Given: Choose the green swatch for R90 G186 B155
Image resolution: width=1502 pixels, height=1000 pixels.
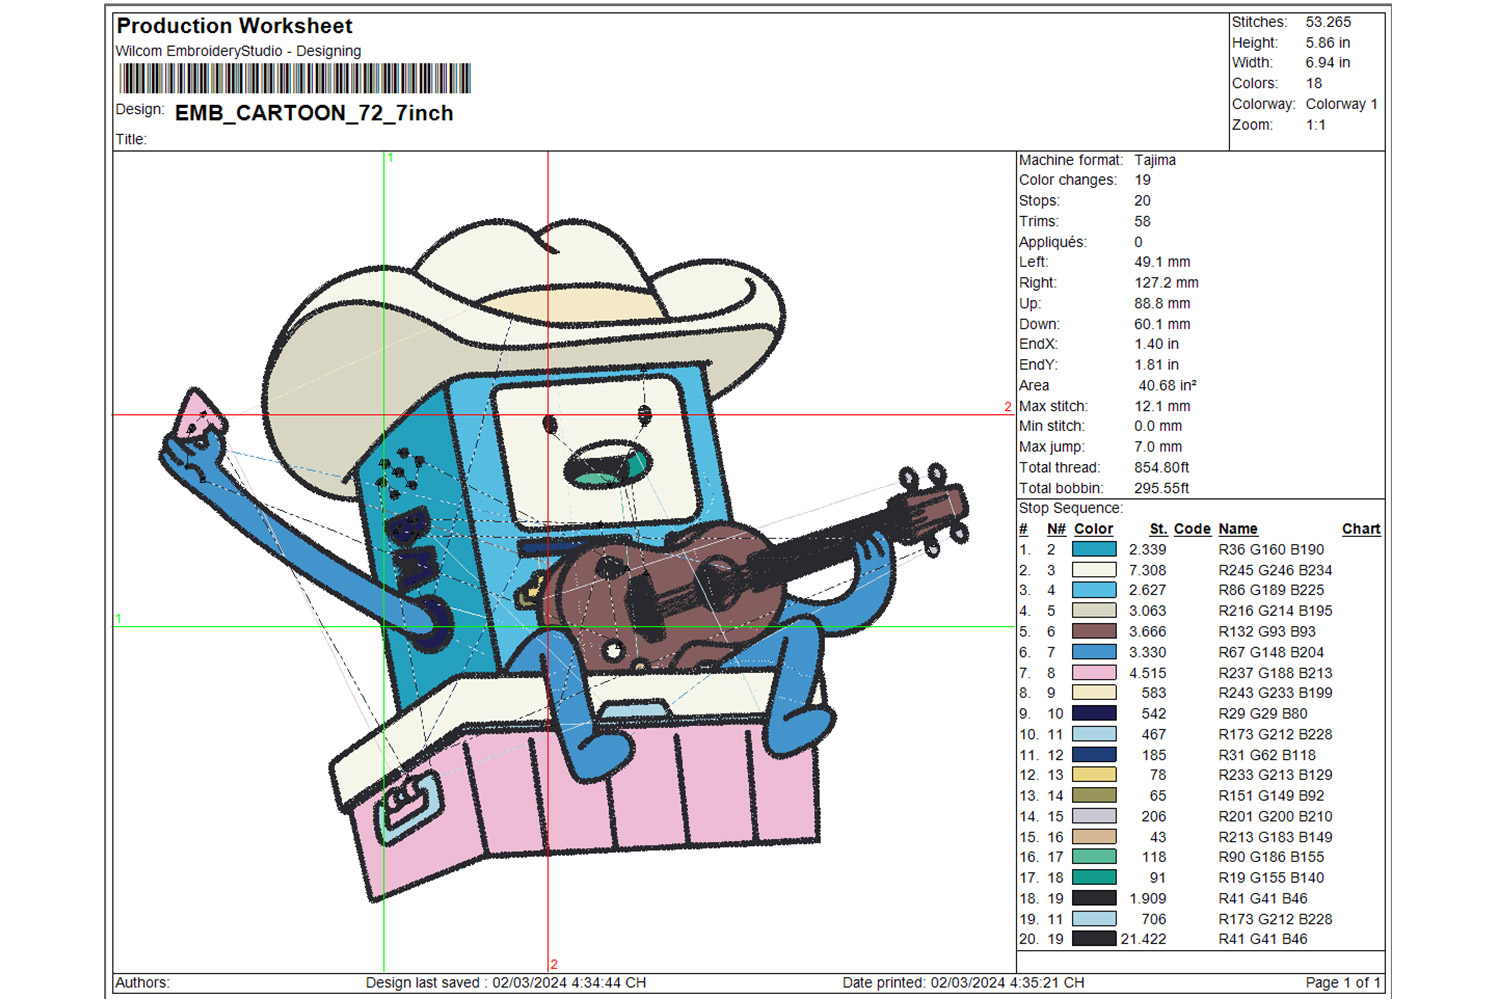Looking at the screenshot, I should 1093,857.
